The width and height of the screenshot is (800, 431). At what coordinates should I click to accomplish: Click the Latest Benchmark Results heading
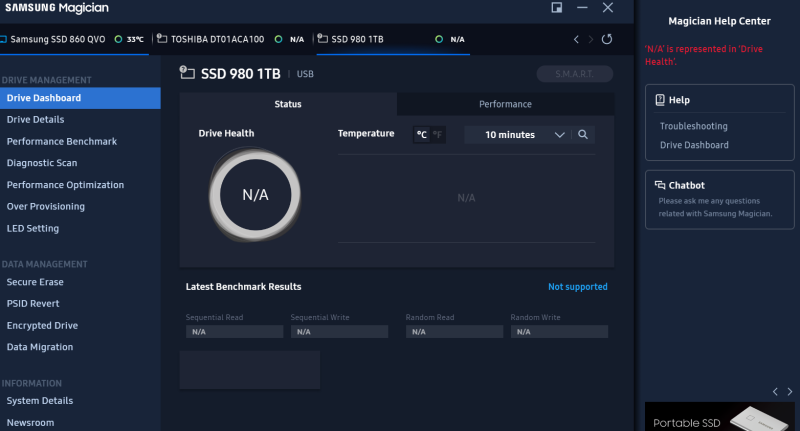pos(243,287)
